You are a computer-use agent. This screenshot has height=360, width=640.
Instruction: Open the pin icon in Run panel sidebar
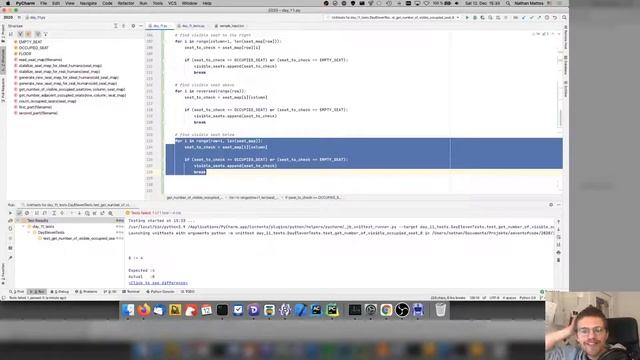click(11, 258)
